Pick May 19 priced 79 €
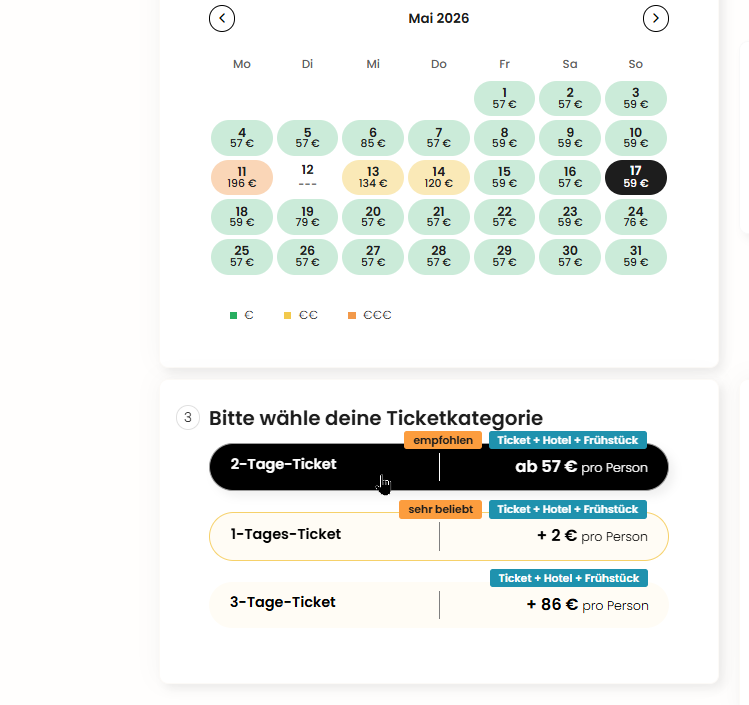Viewport: 749px width, 705px height. click(x=307, y=217)
